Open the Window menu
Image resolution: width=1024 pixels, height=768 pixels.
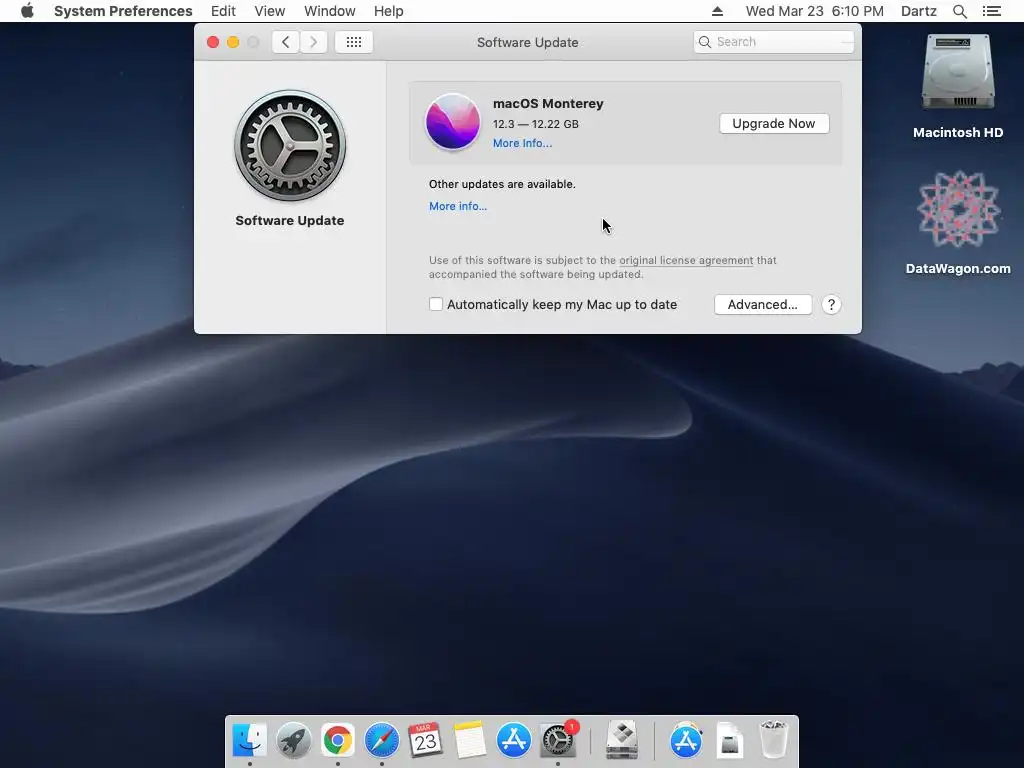pos(329,11)
